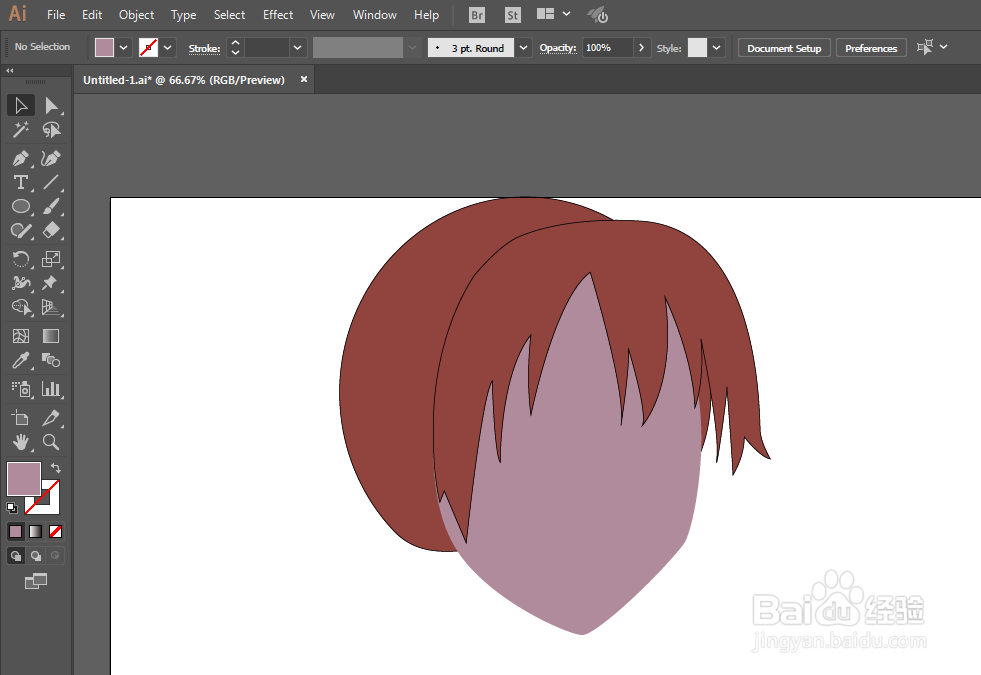This screenshot has height=675, width=981.
Task: Activate the Hand tool
Action: click(x=20, y=442)
